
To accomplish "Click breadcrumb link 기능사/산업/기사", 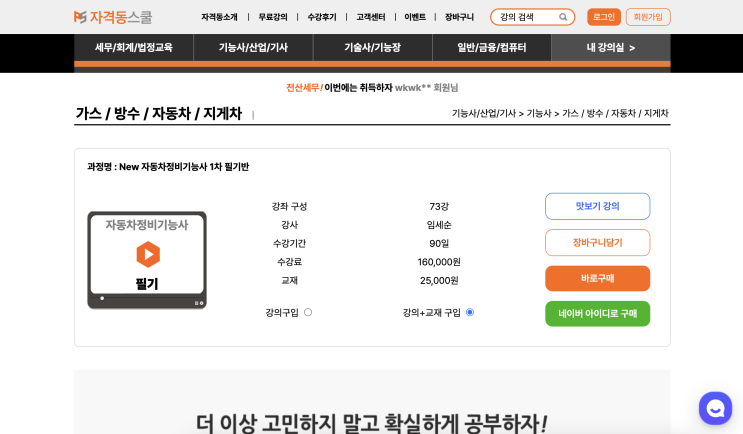I will 483,113.
